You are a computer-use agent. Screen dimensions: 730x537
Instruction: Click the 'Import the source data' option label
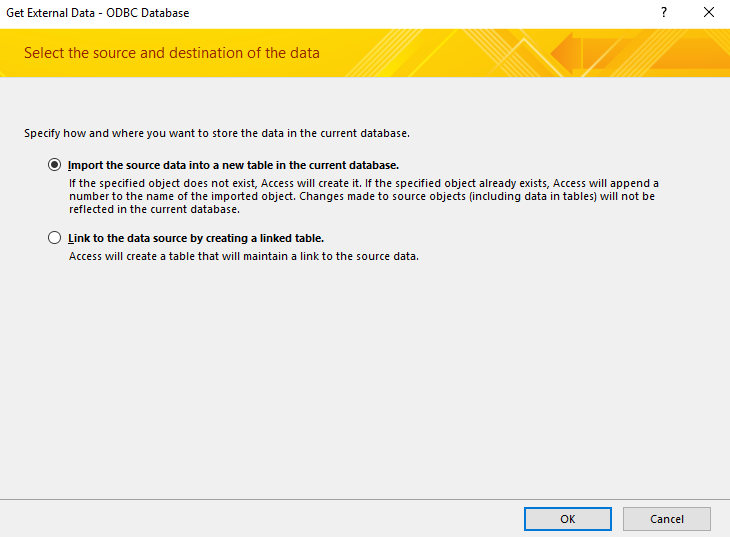233,165
